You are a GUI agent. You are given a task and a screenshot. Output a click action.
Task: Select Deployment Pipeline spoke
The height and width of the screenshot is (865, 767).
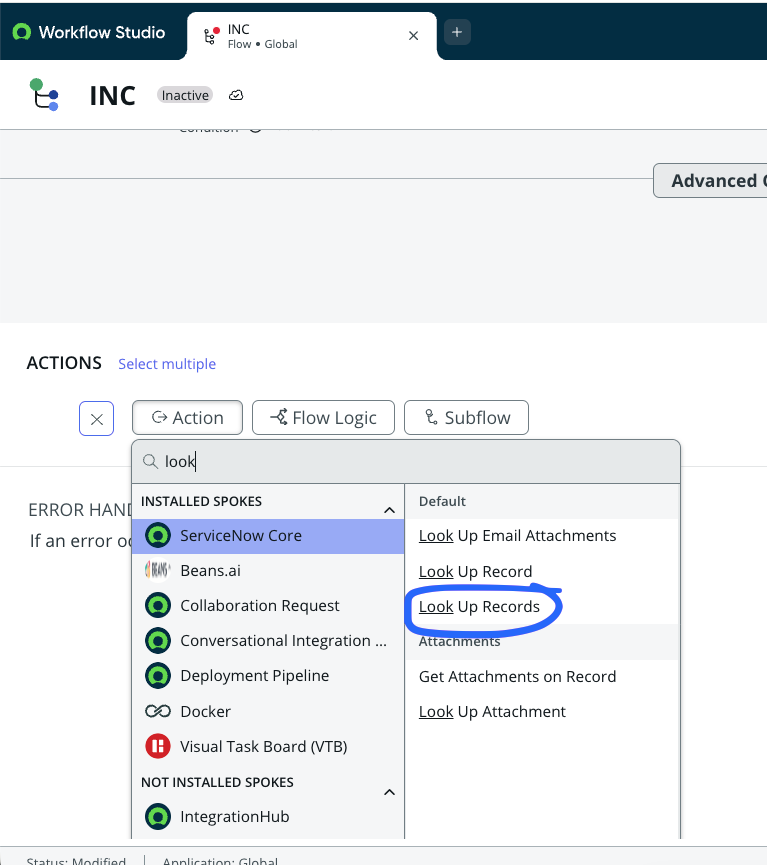pyautogui.click(x=268, y=676)
